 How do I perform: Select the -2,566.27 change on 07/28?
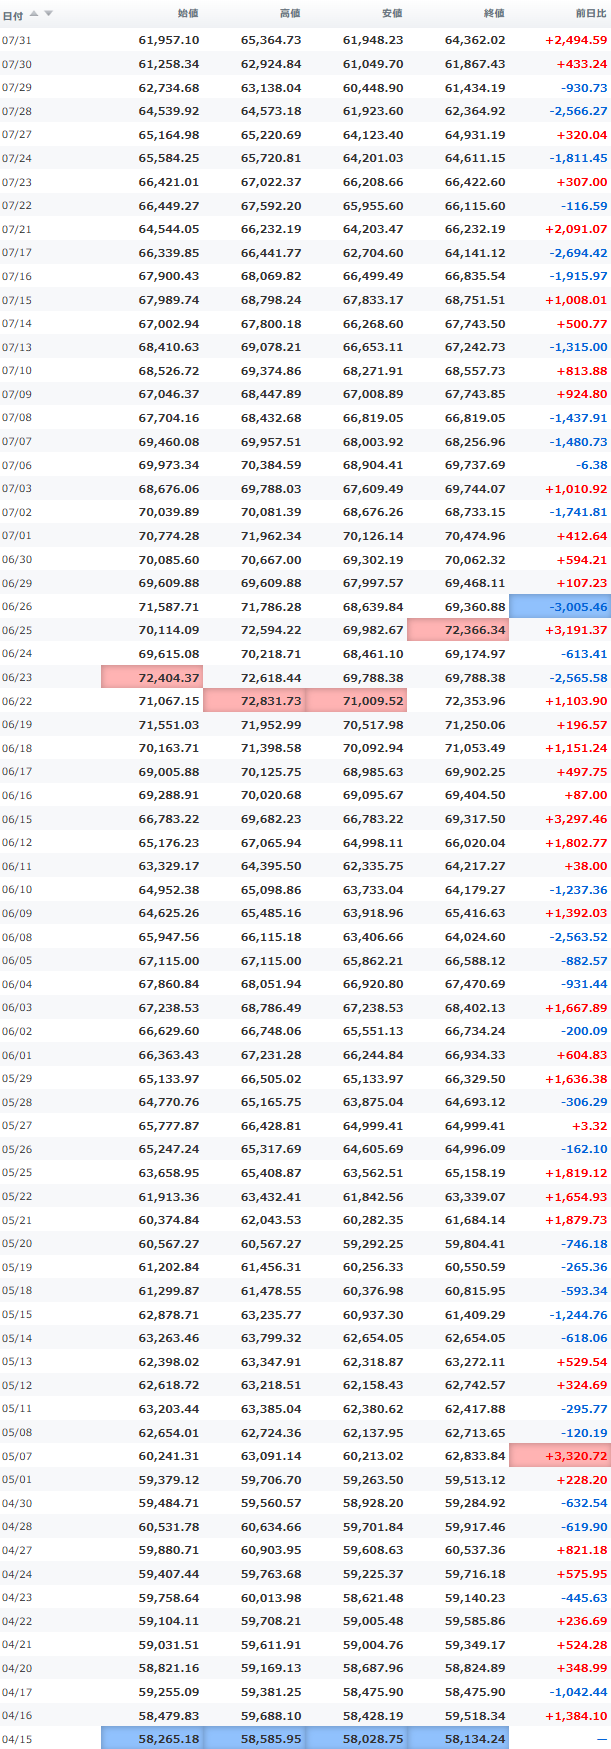pos(578,111)
